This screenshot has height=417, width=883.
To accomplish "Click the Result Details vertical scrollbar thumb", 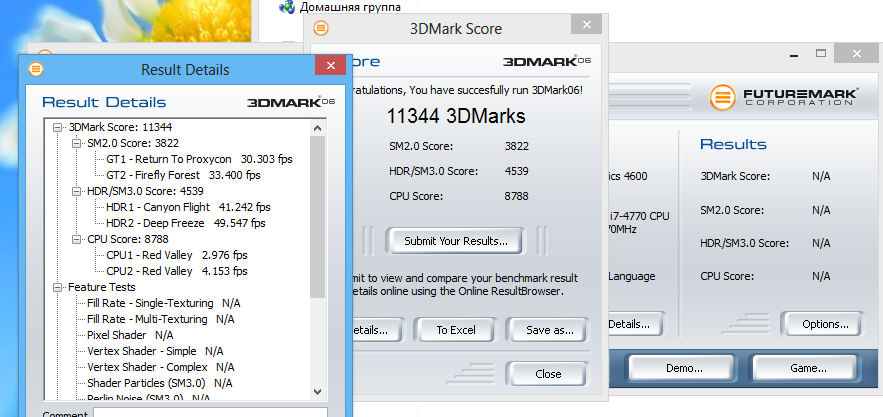I will coord(318,216).
